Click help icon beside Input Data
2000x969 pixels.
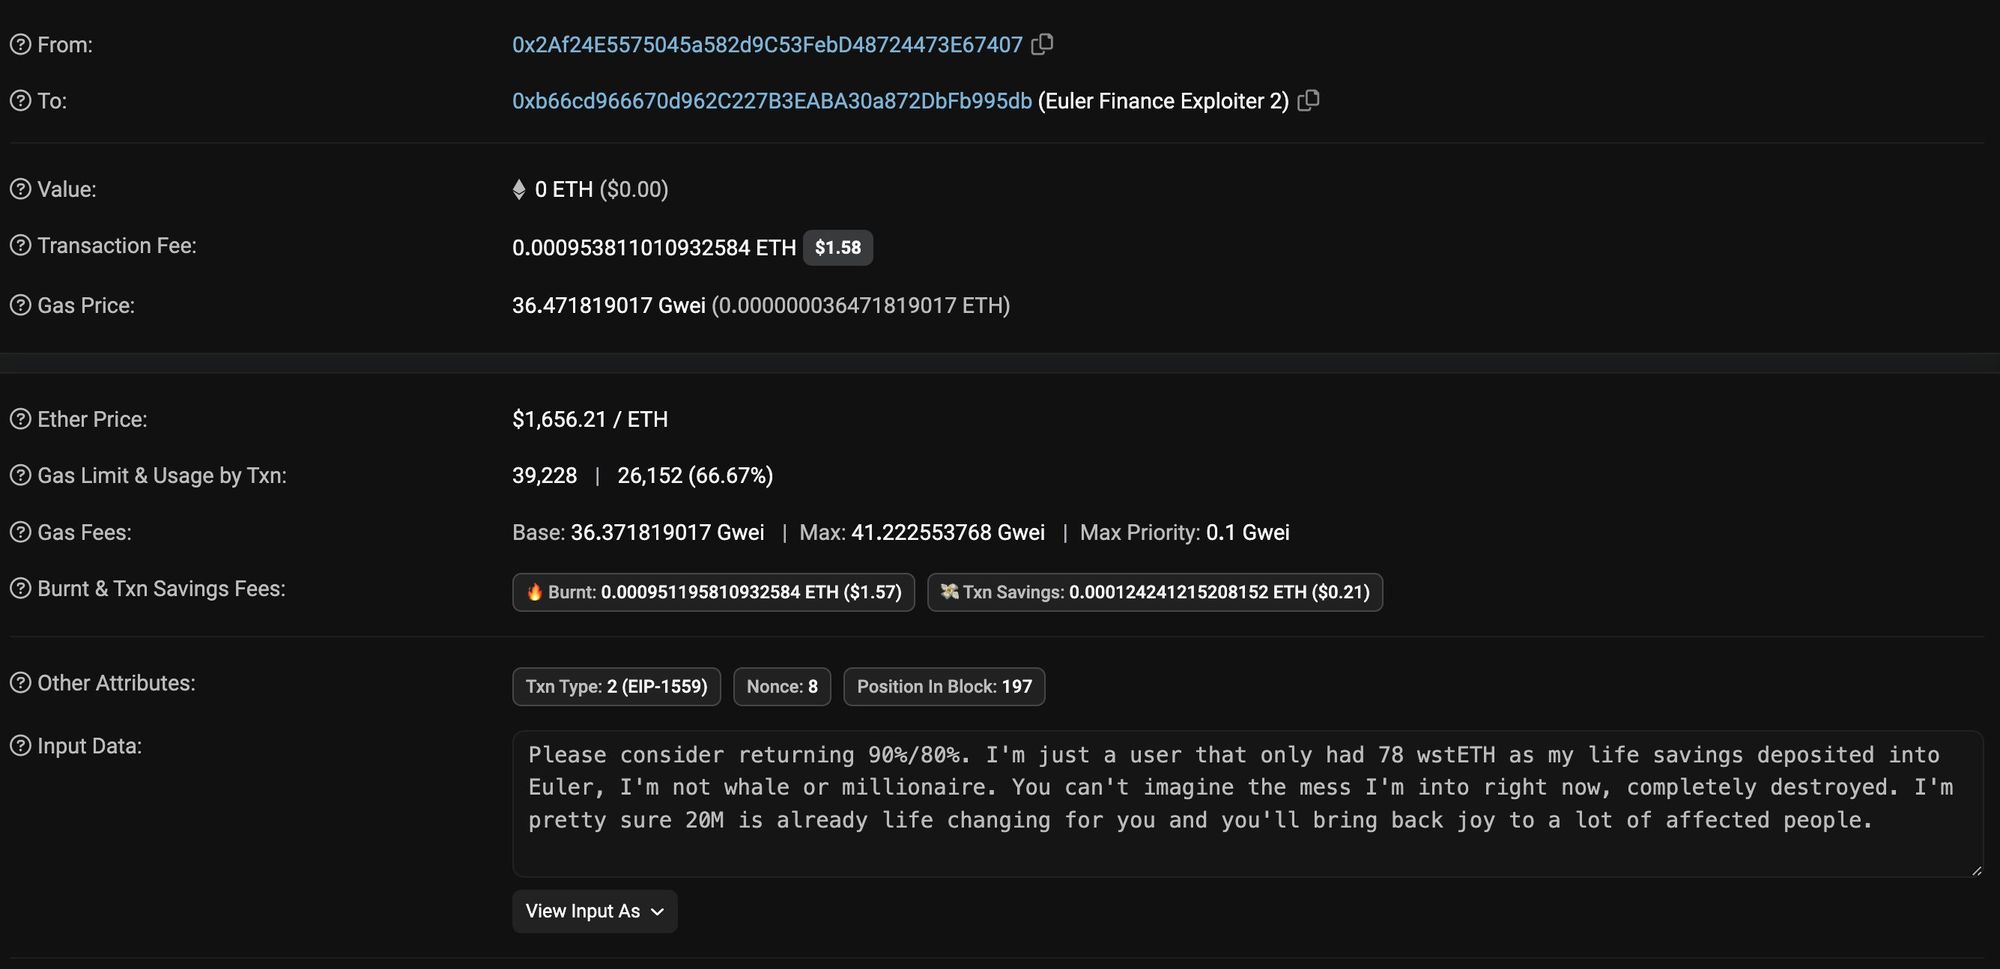click(20, 746)
